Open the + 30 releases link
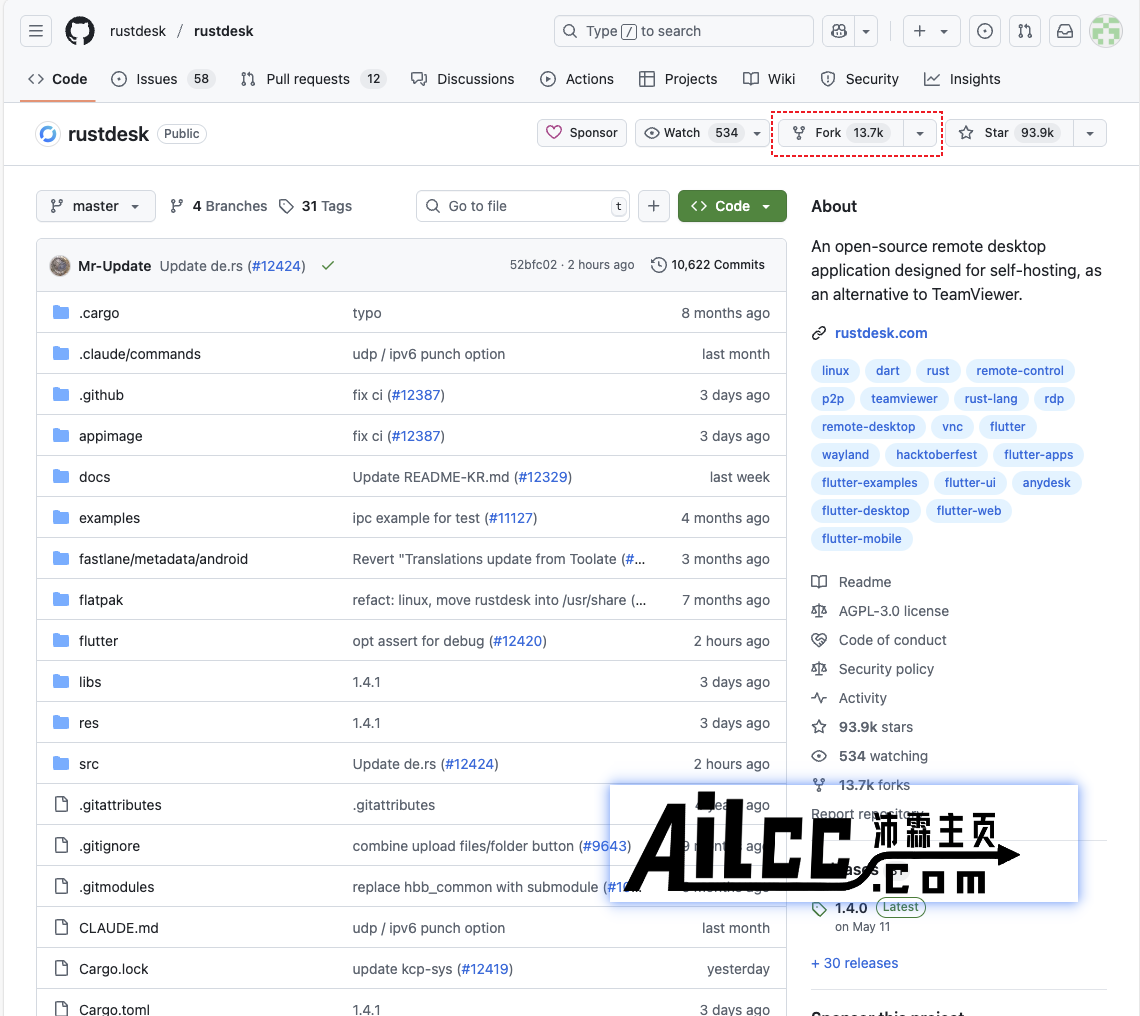Screen dimensions: 1140x1016 click(x=854, y=963)
